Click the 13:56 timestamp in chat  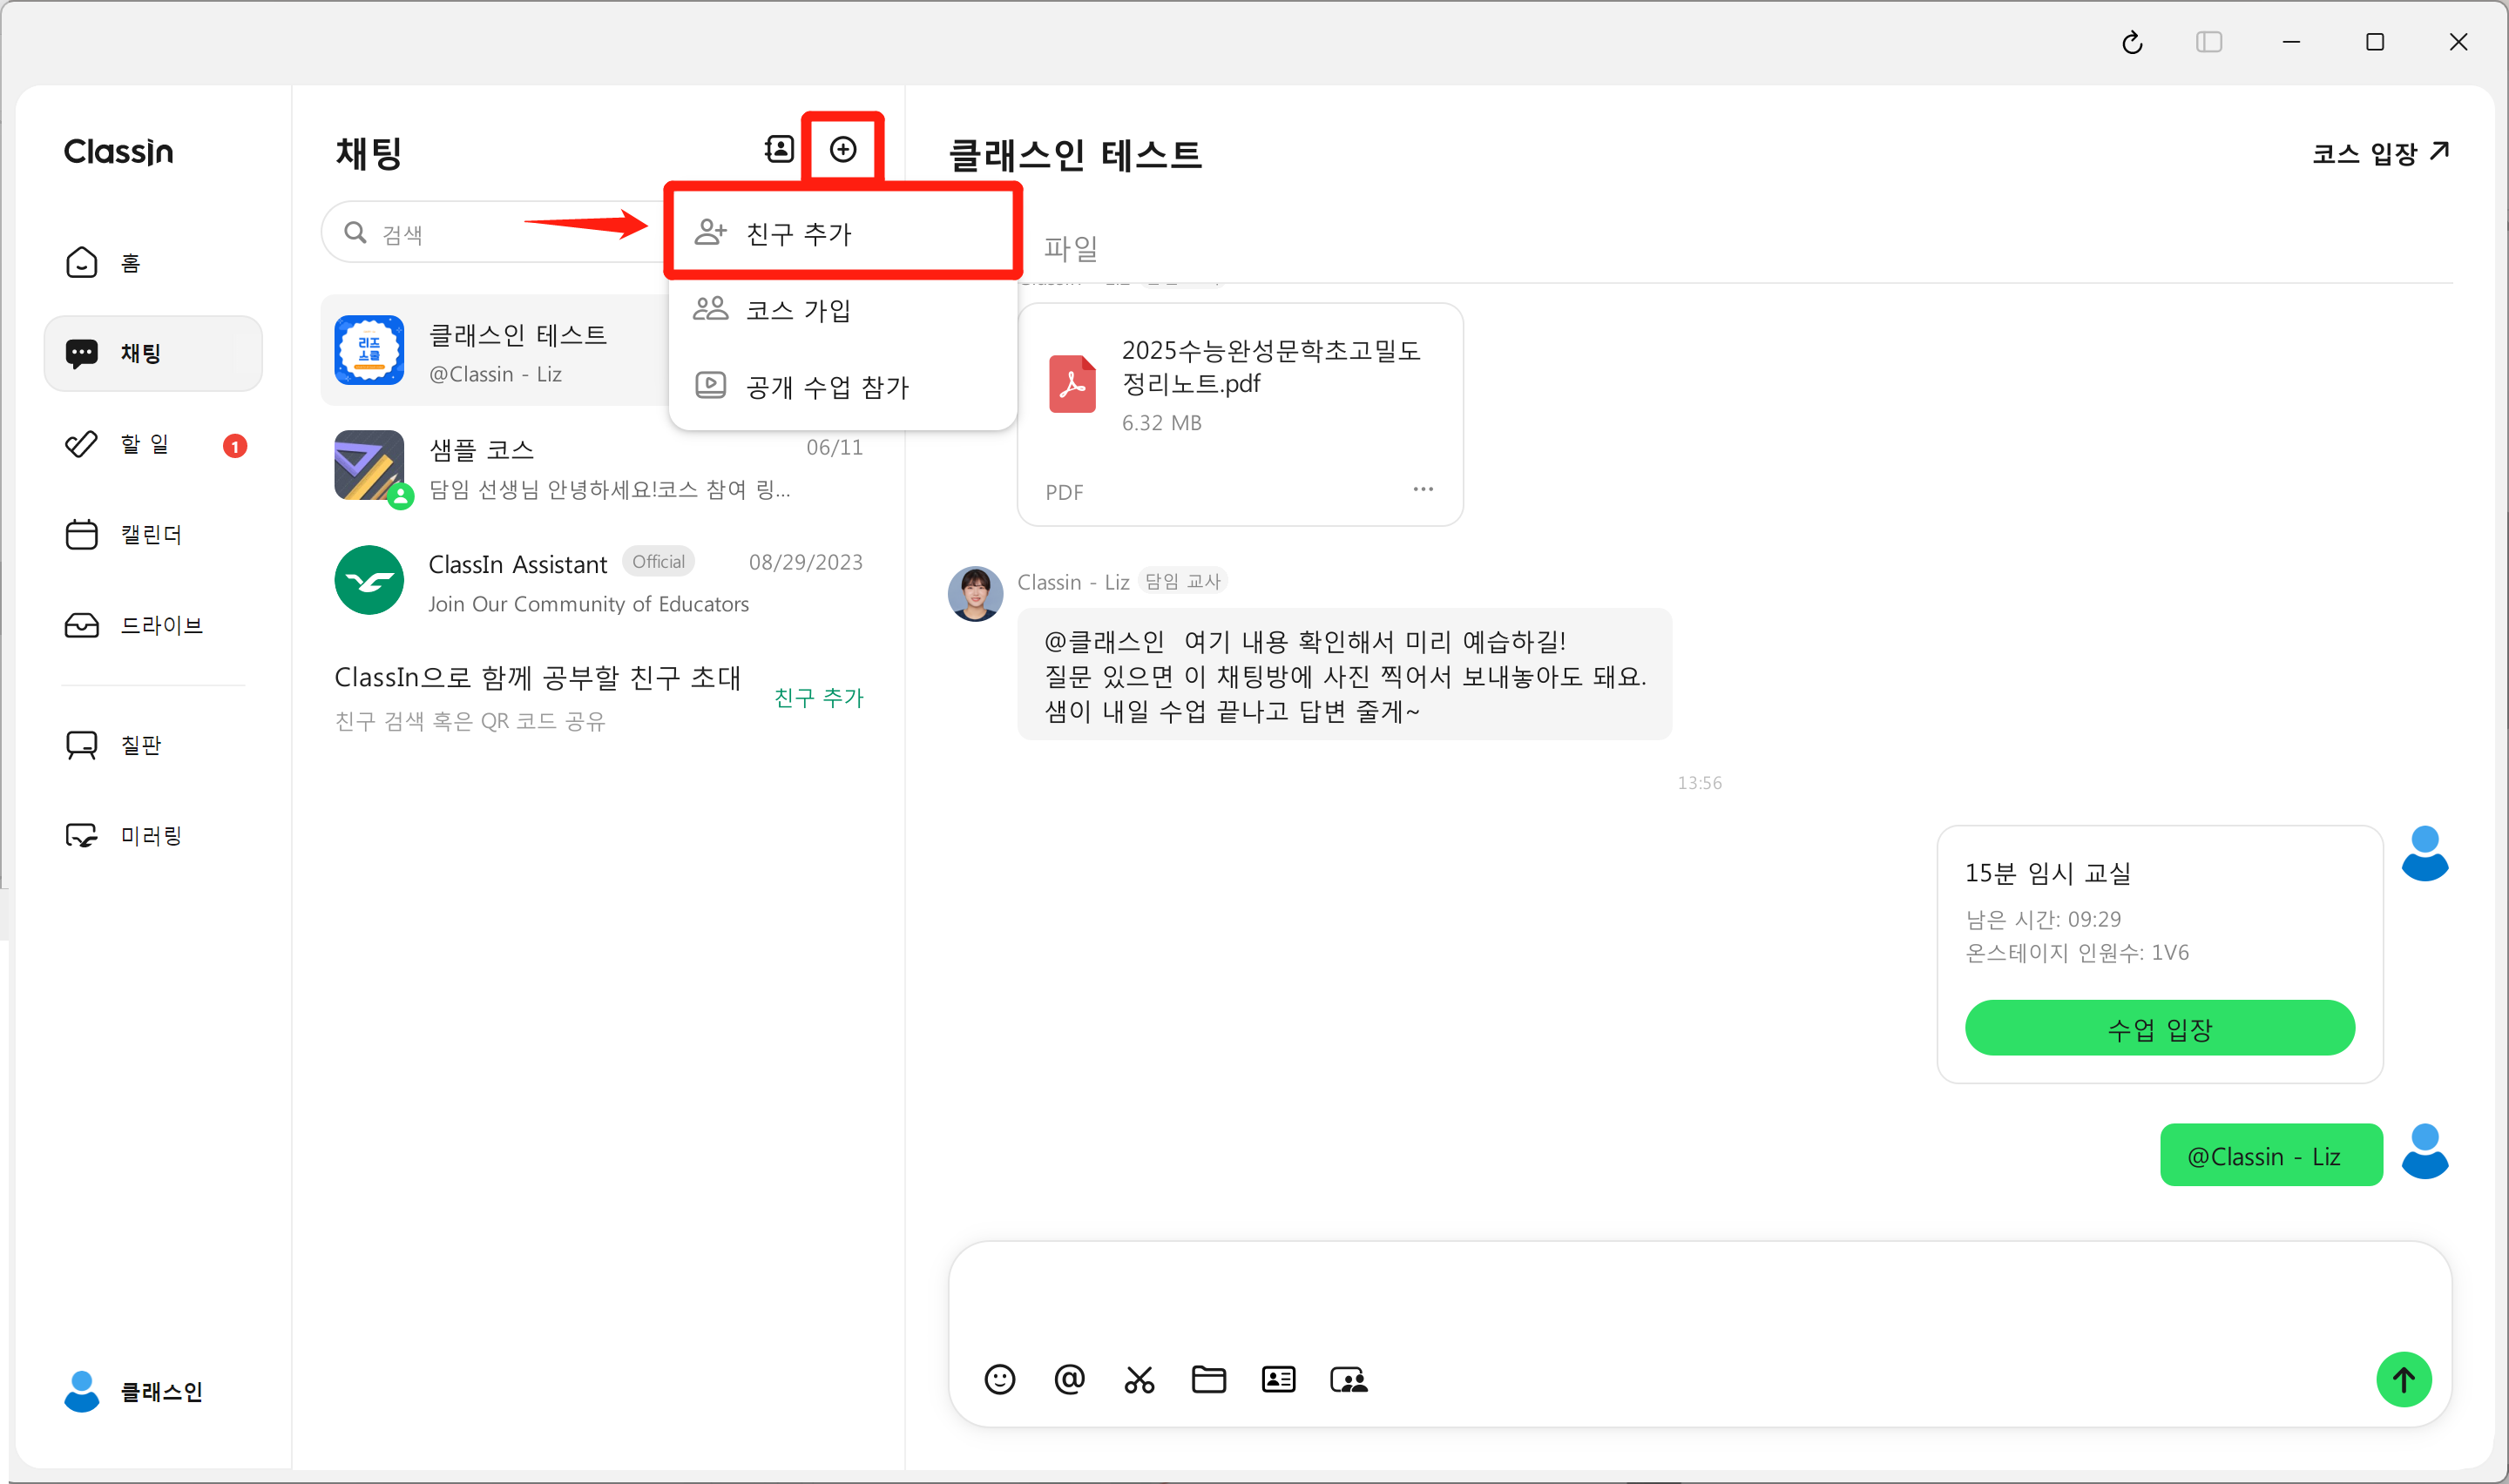[1700, 783]
